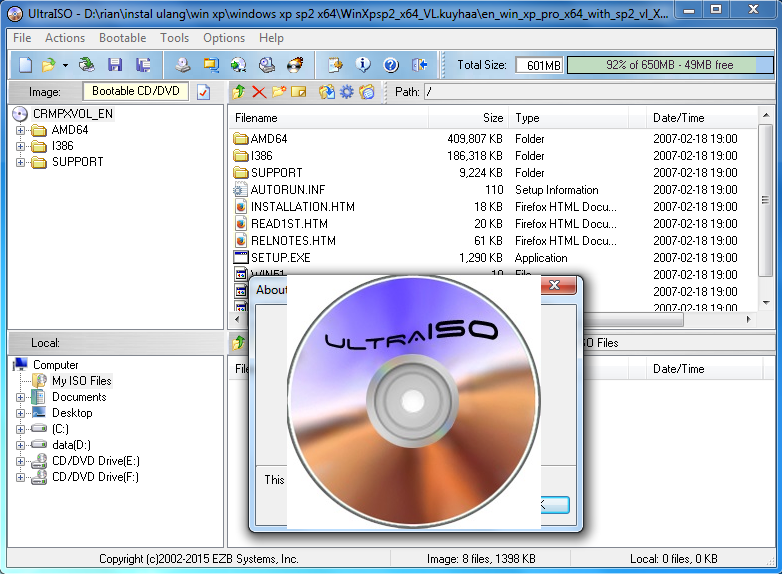Open the Help menu
782x574 pixels.
tap(271, 38)
